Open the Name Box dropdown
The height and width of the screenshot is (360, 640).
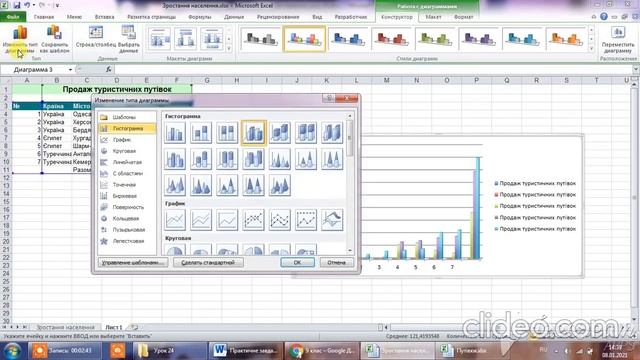click(70, 70)
